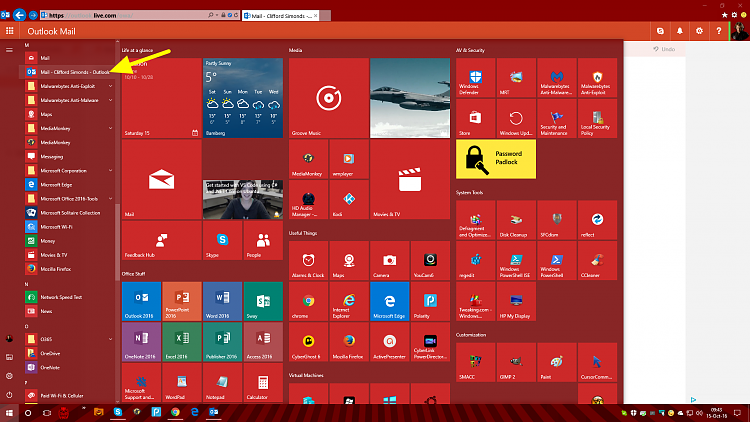The height and width of the screenshot is (422, 750).
Task: Launch the Notepad tile
Action: (x=222, y=382)
